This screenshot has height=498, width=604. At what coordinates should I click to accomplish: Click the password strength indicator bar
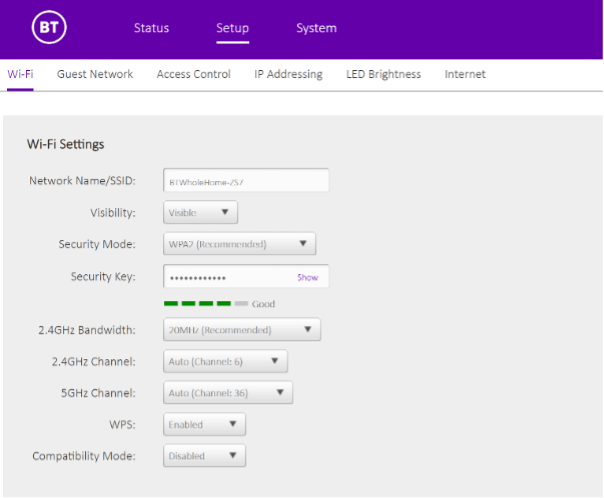206,303
